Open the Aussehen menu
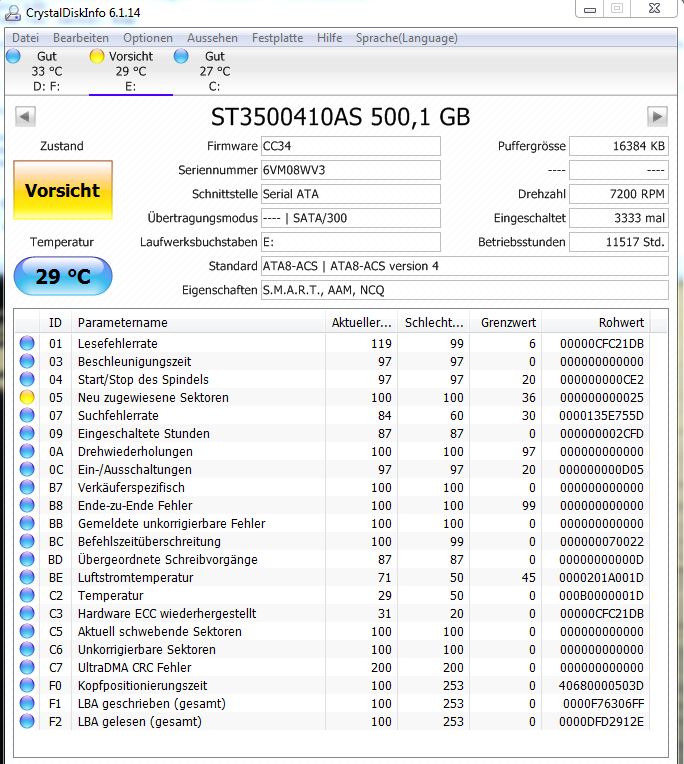 point(212,38)
